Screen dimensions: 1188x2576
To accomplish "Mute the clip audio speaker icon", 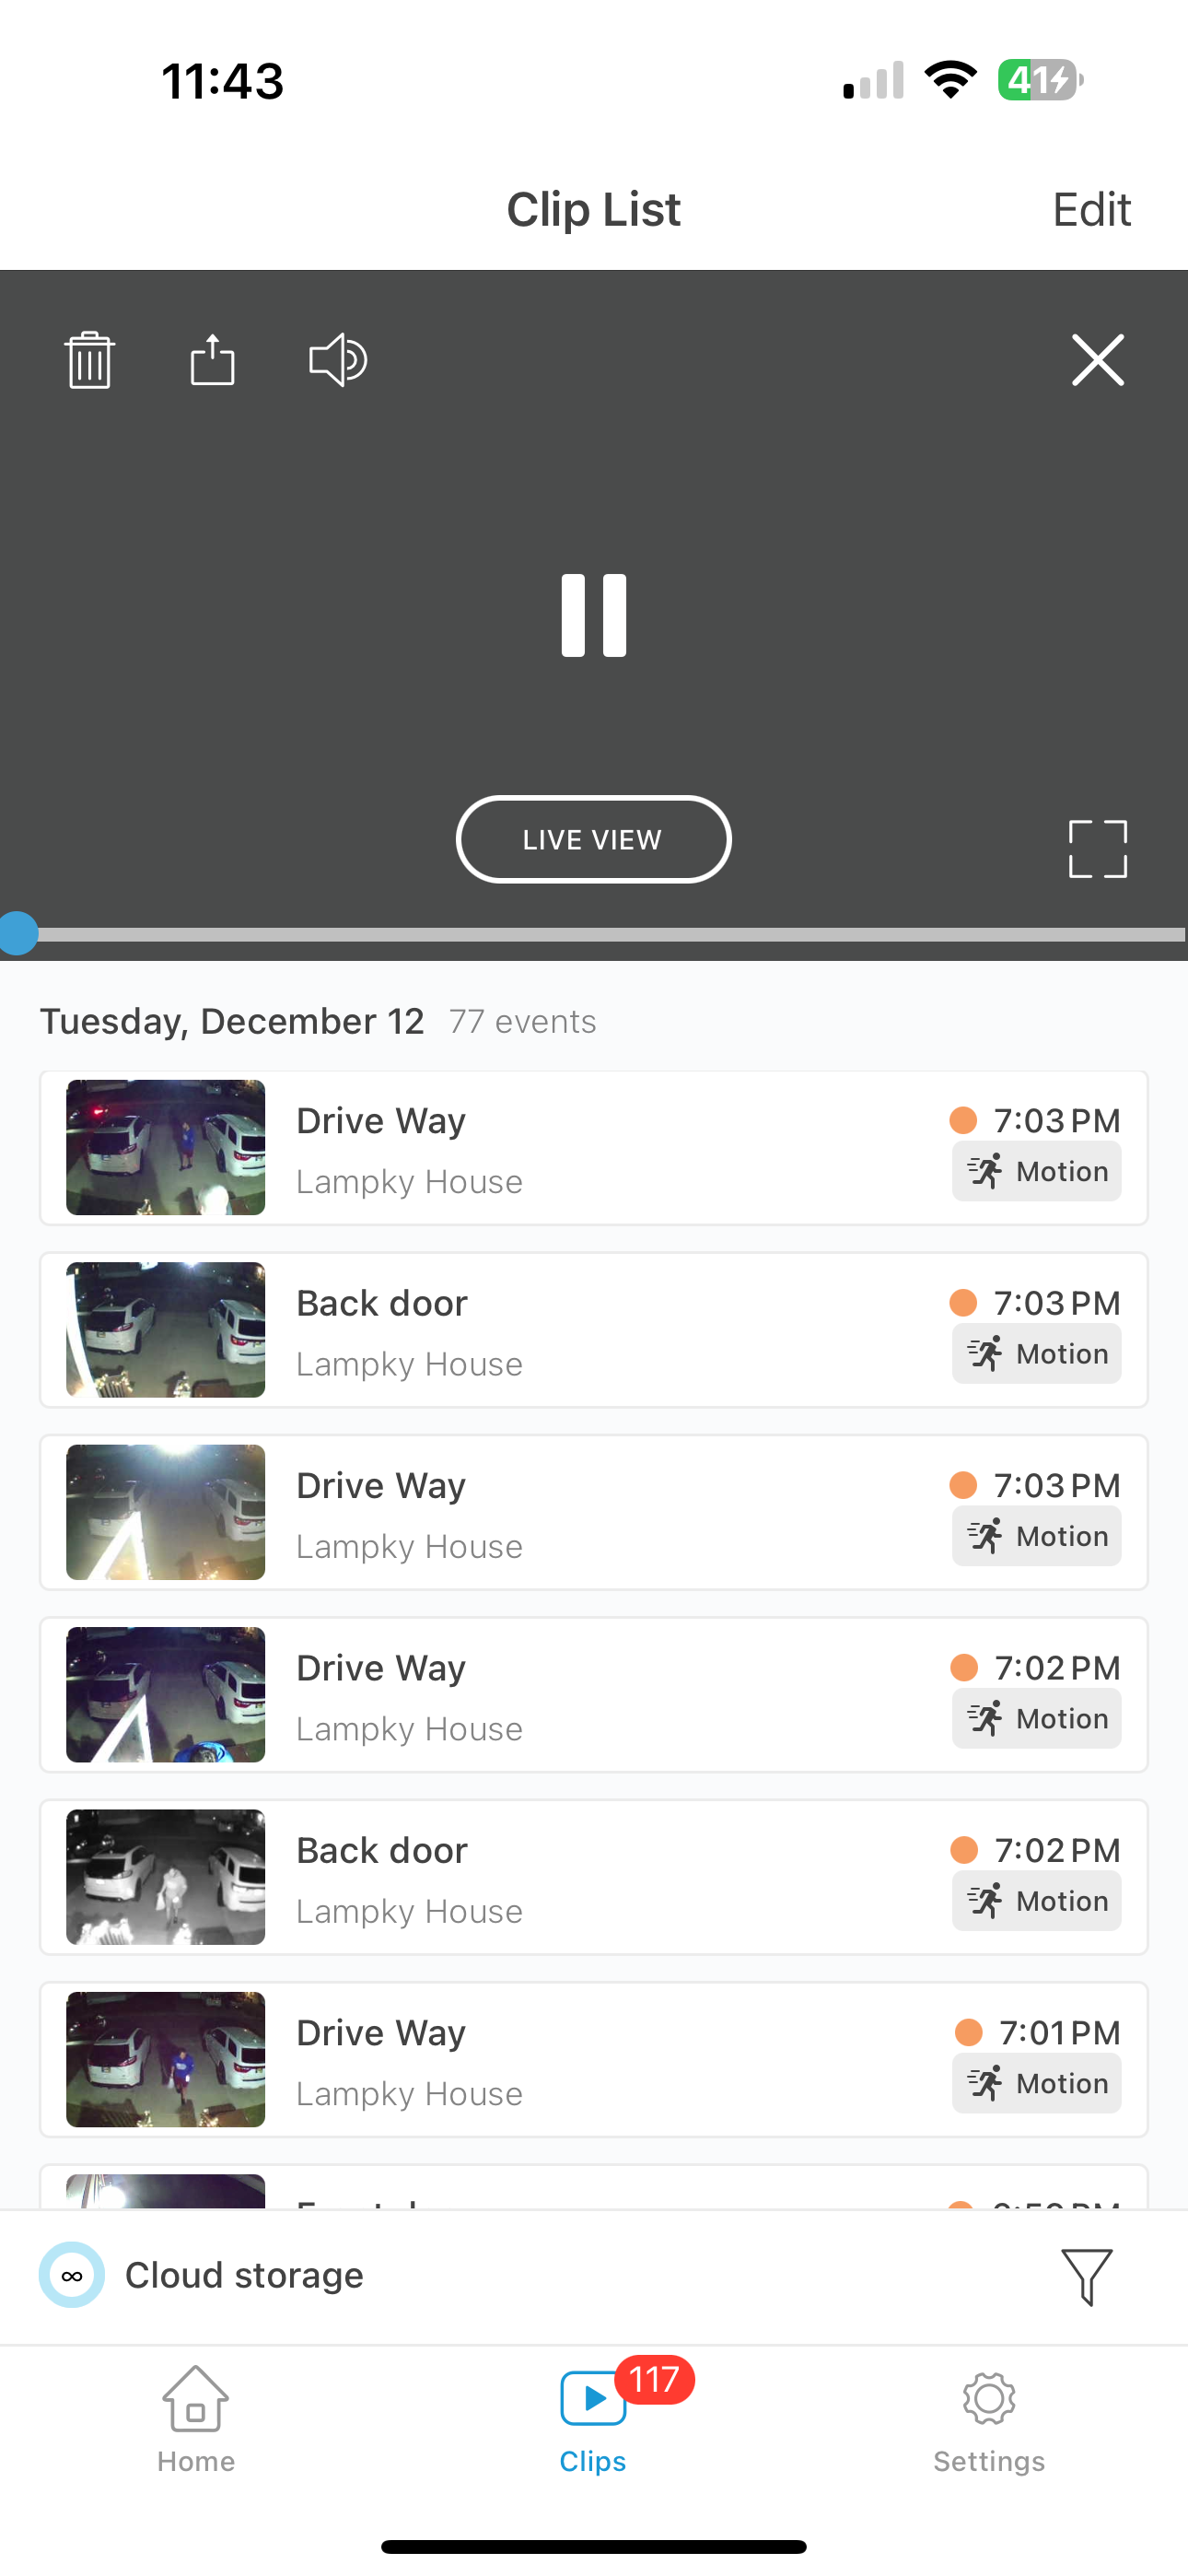I will click(x=338, y=360).
